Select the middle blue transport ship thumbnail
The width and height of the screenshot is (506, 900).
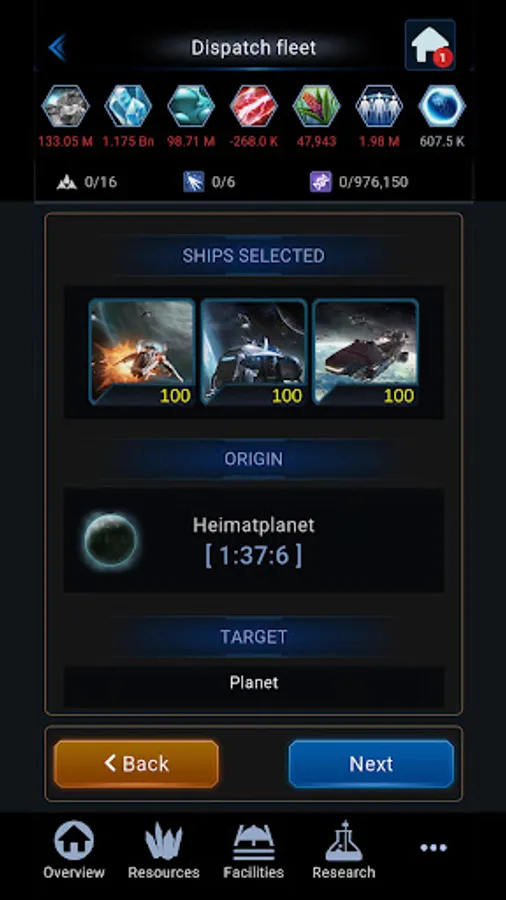[x=254, y=352]
